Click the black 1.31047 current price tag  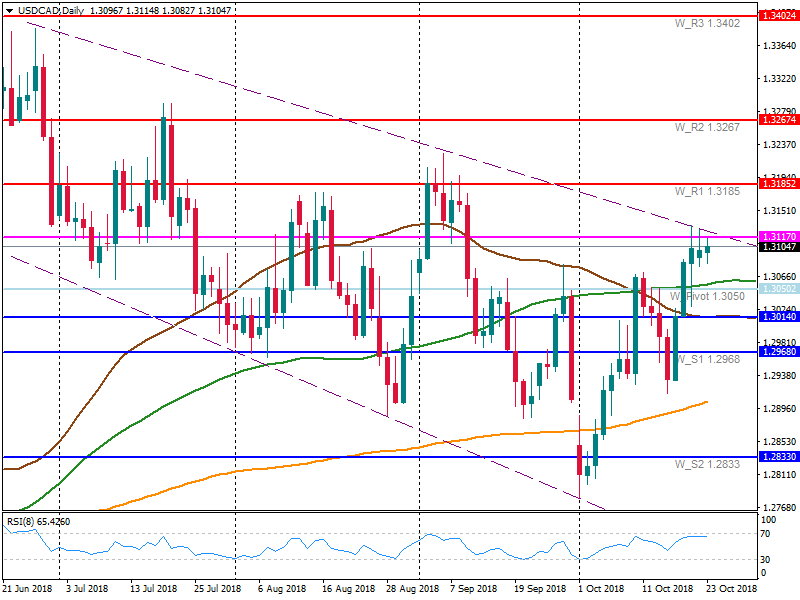[777, 246]
